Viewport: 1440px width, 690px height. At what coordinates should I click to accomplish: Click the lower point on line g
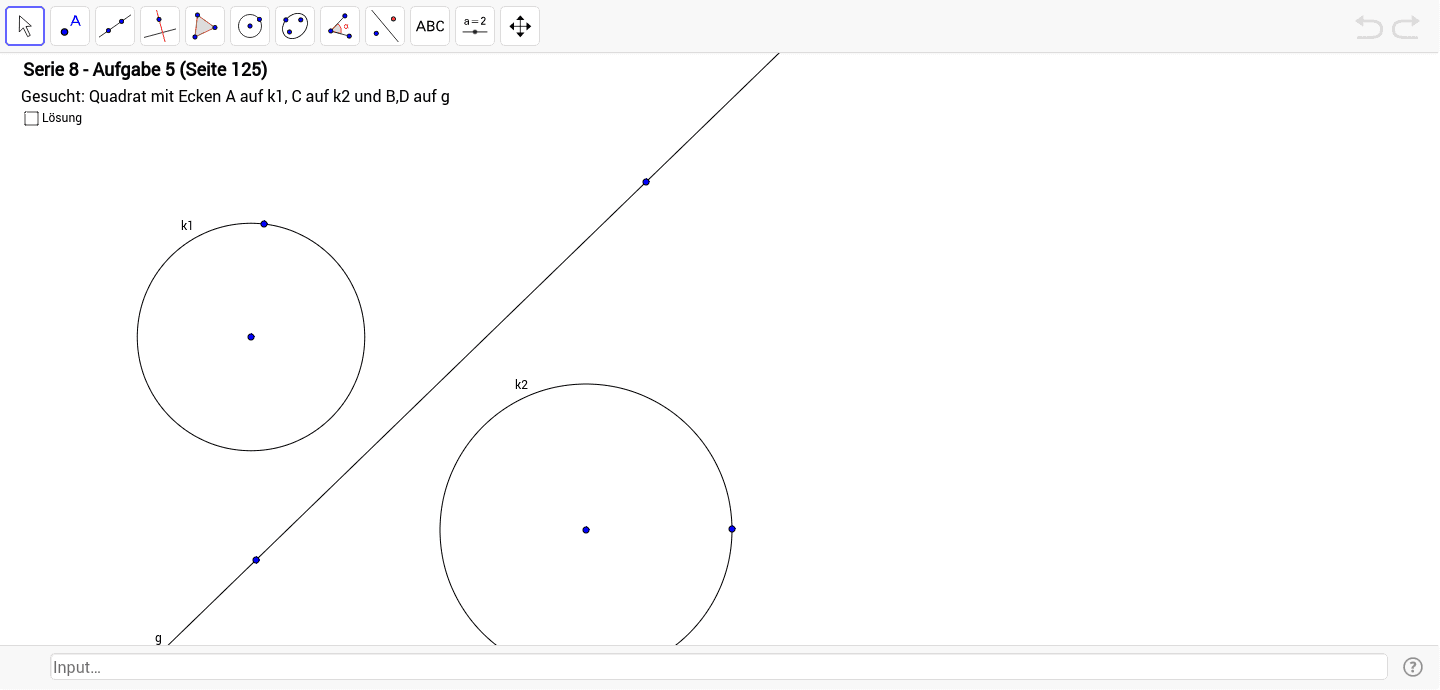click(x=256, y=560)
